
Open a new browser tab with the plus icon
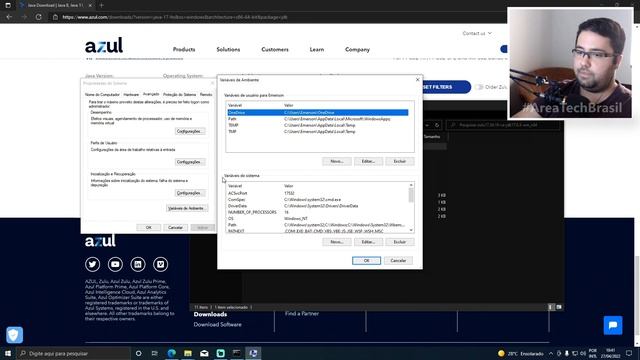click(101, 5)
